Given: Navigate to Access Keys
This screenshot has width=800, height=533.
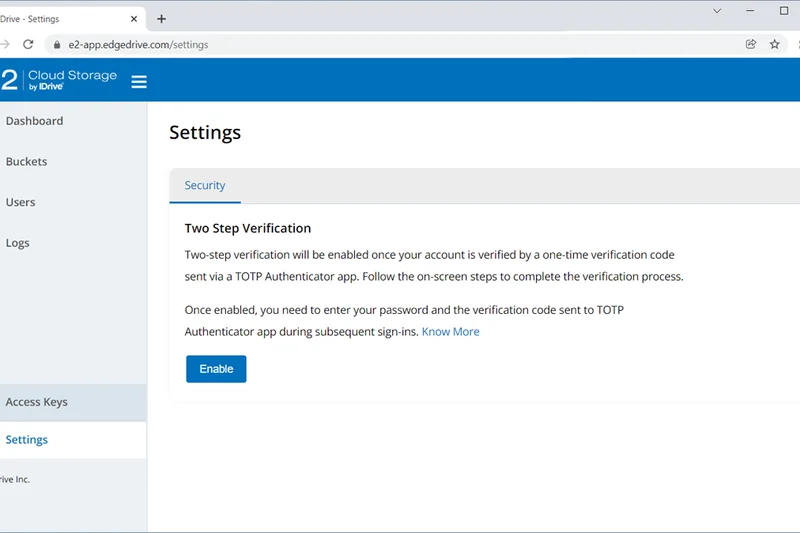Looking at the screenshot, I should [x=36, y=402].
